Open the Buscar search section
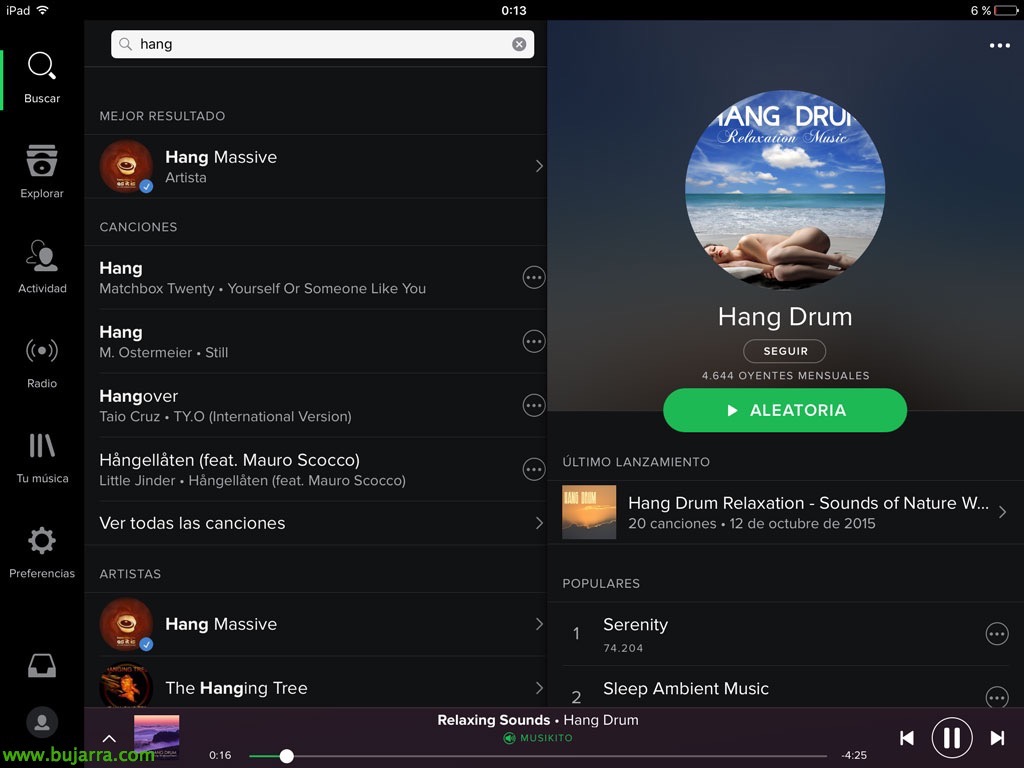The image size is (1024, 768). coord(42,78)
